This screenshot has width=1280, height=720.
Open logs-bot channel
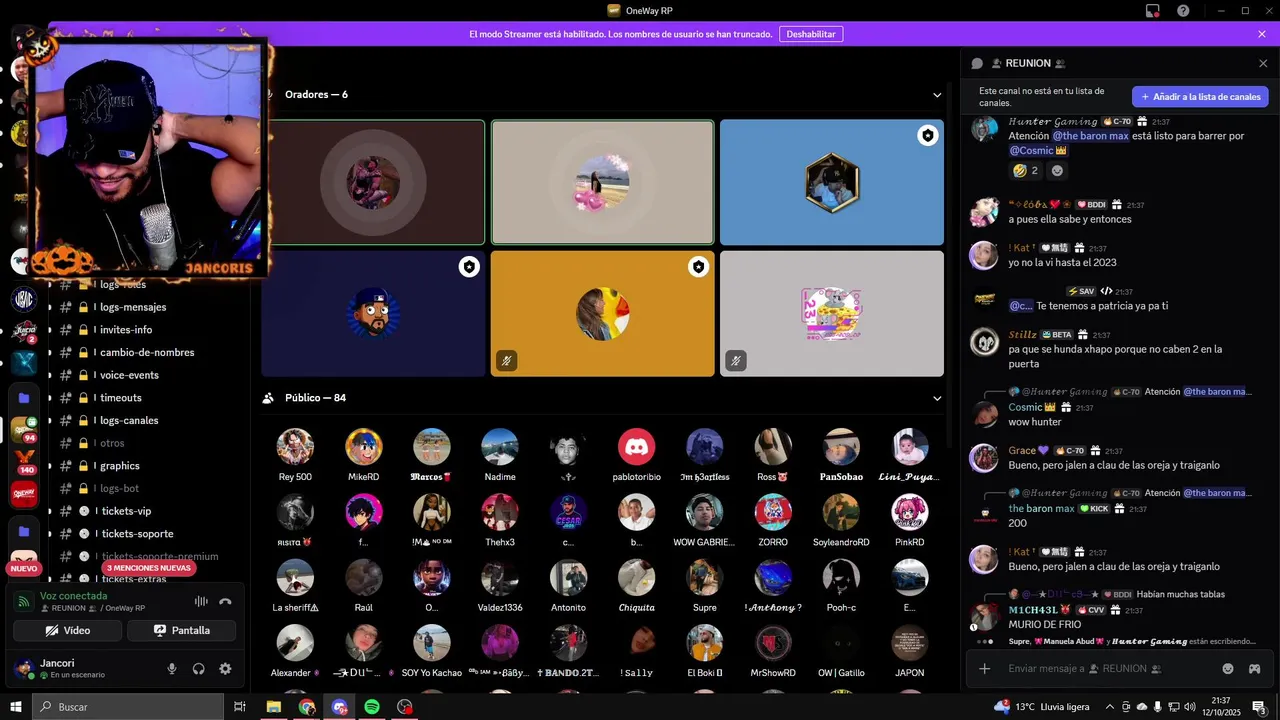click(119, 488)
